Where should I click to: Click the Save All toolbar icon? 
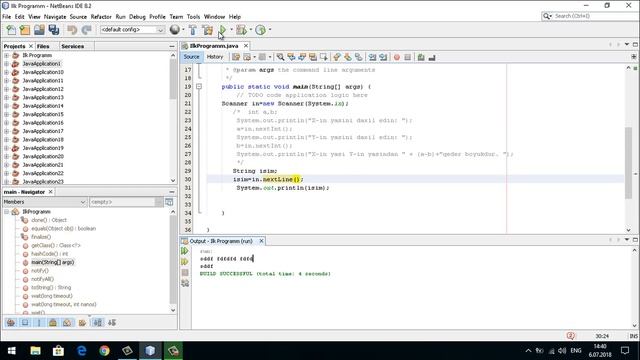[53, 30]
